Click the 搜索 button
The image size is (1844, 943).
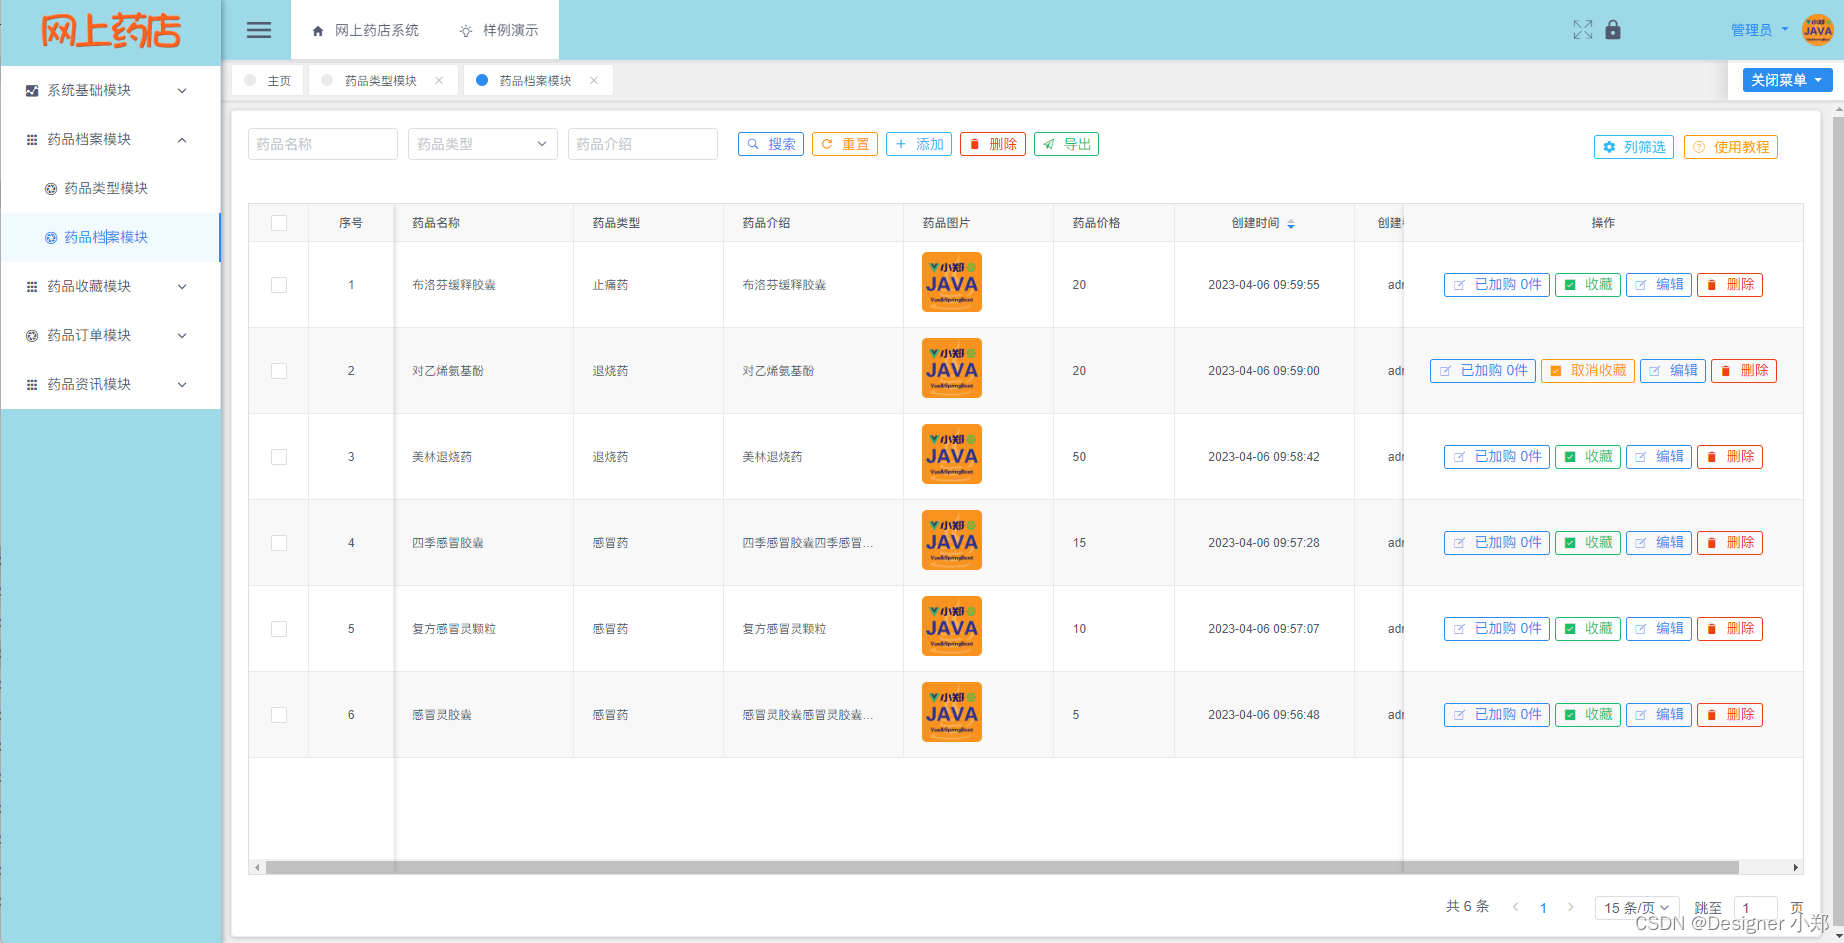tap(771, 144)
